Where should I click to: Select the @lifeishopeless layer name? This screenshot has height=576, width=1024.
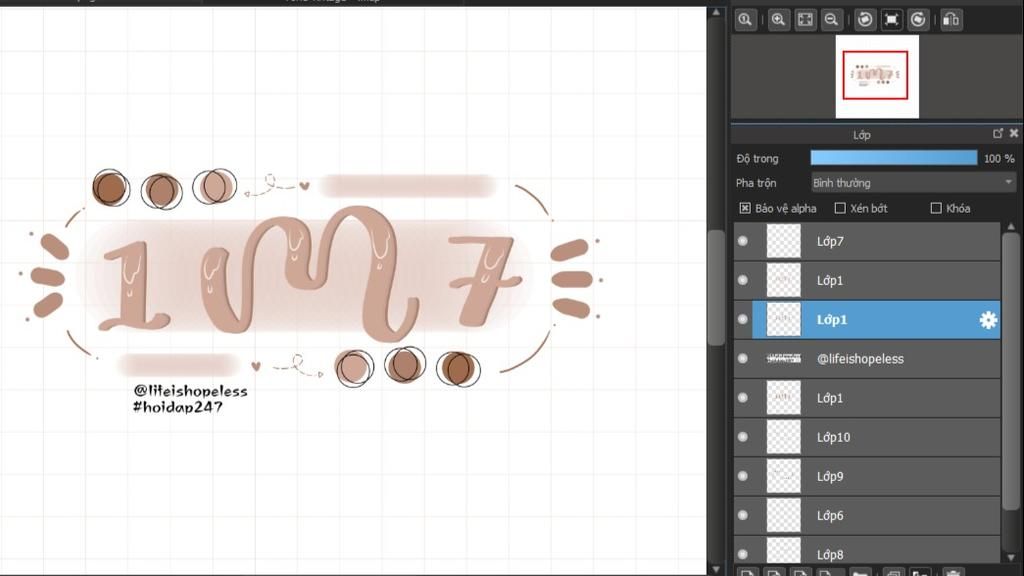tap(860, 359)
